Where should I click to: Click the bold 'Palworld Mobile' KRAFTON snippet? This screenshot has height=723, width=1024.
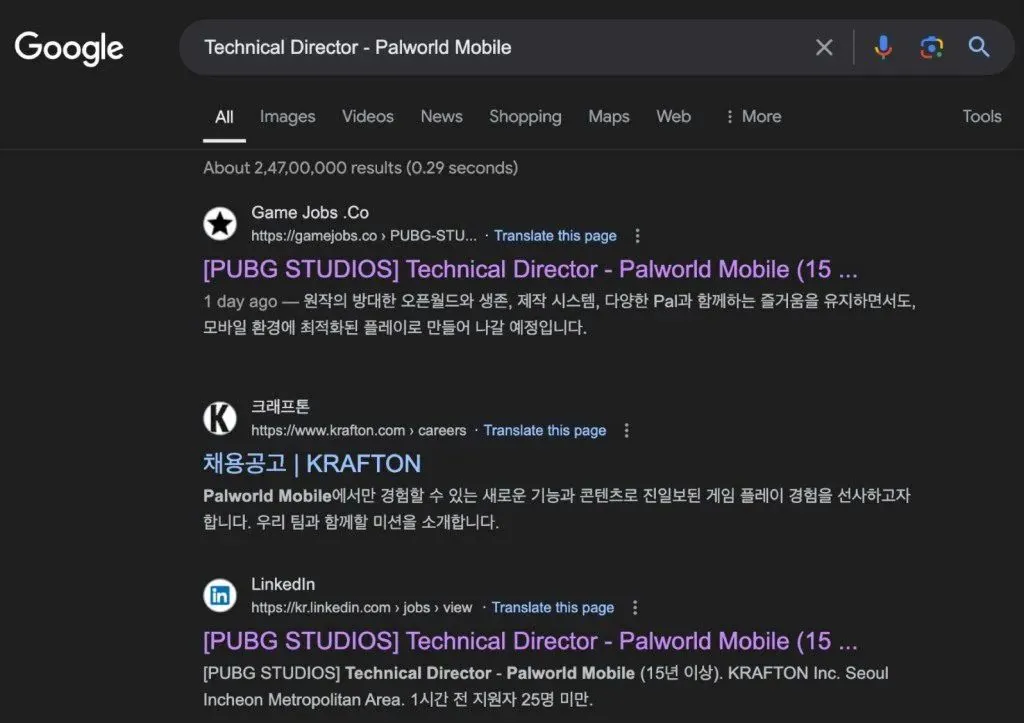[267, 496]
